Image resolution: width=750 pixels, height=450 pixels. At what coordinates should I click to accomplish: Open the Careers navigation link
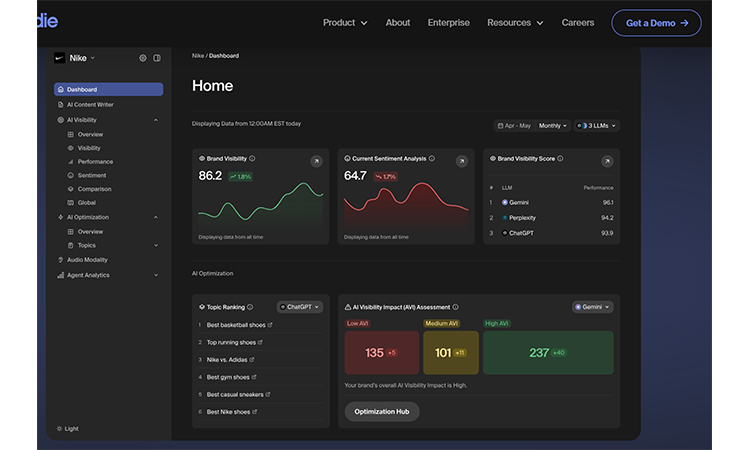click(577, 22)
